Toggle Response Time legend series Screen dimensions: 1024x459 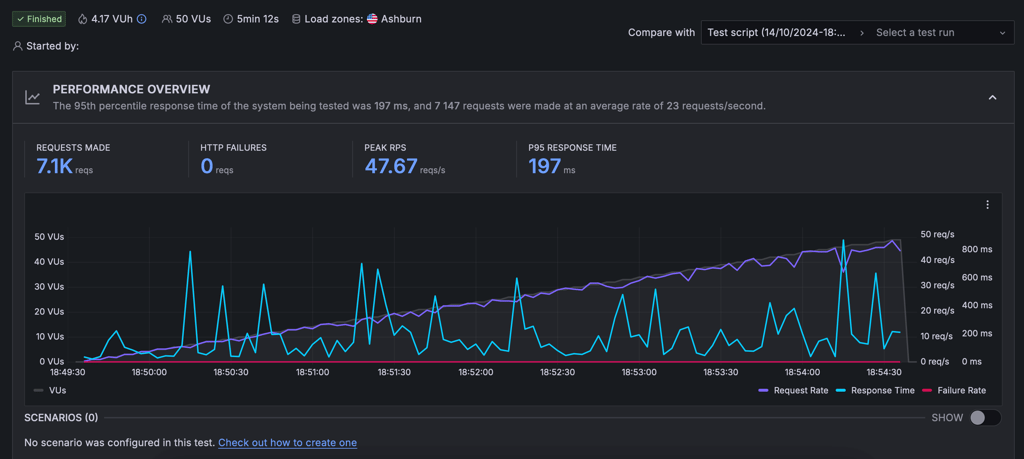[874, 390]
